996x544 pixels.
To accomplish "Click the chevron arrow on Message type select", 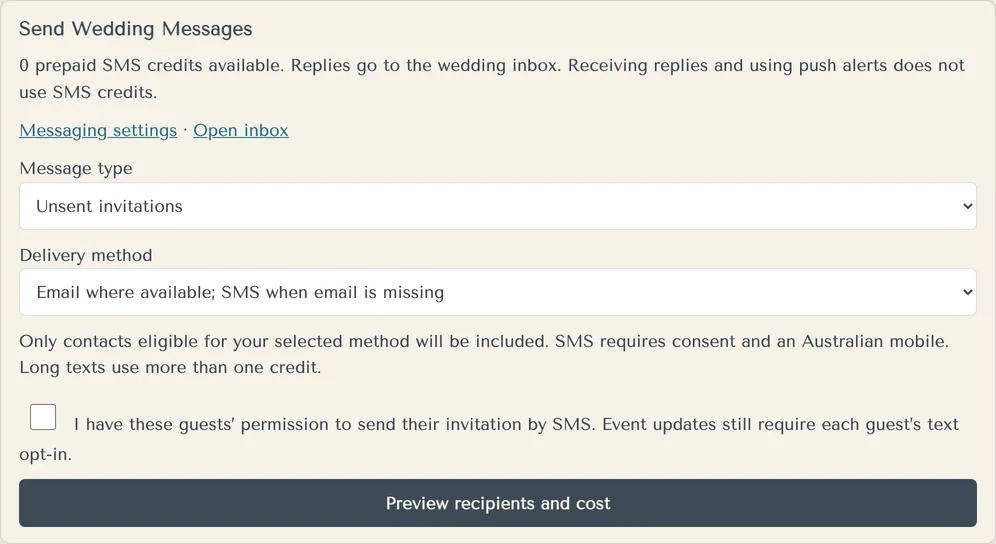I will click(967, 206).
